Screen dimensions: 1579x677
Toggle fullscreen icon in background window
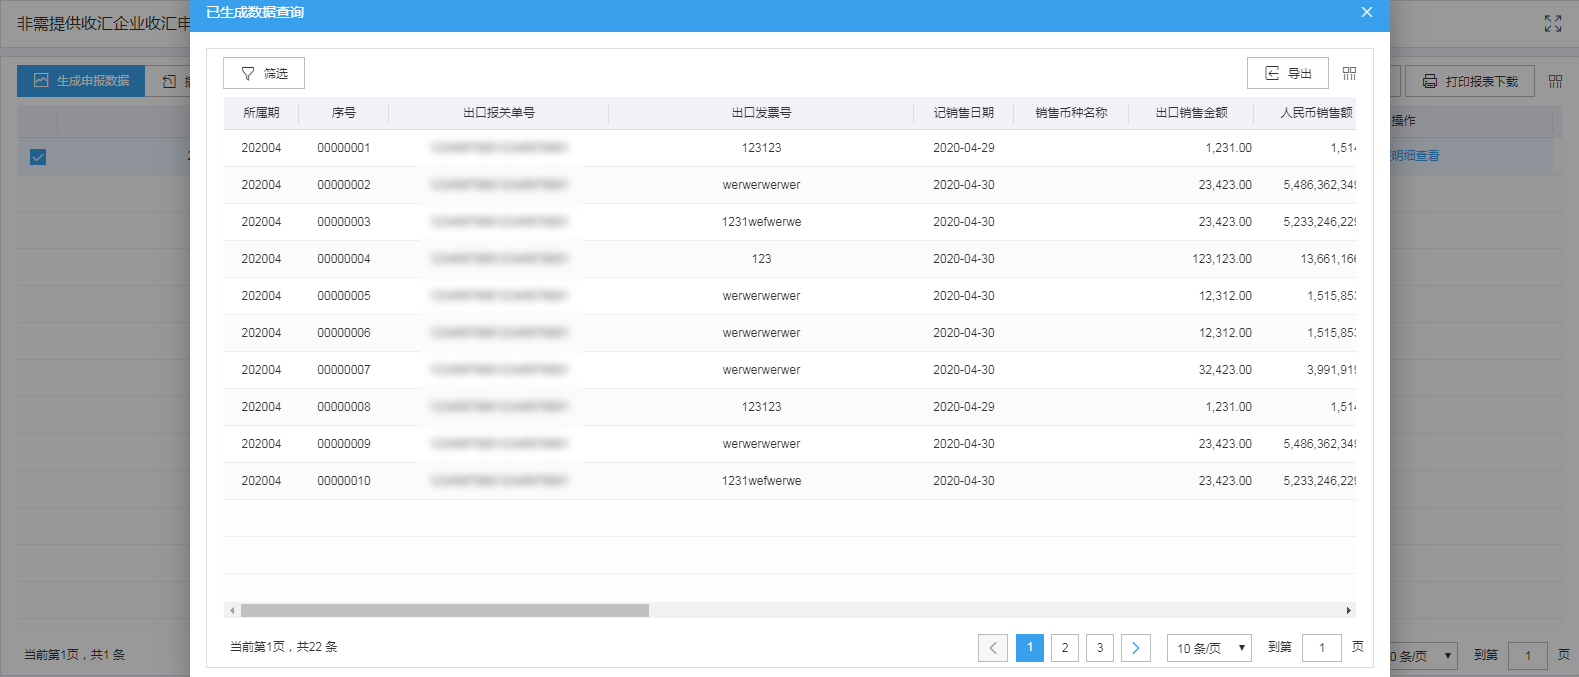1552,23
